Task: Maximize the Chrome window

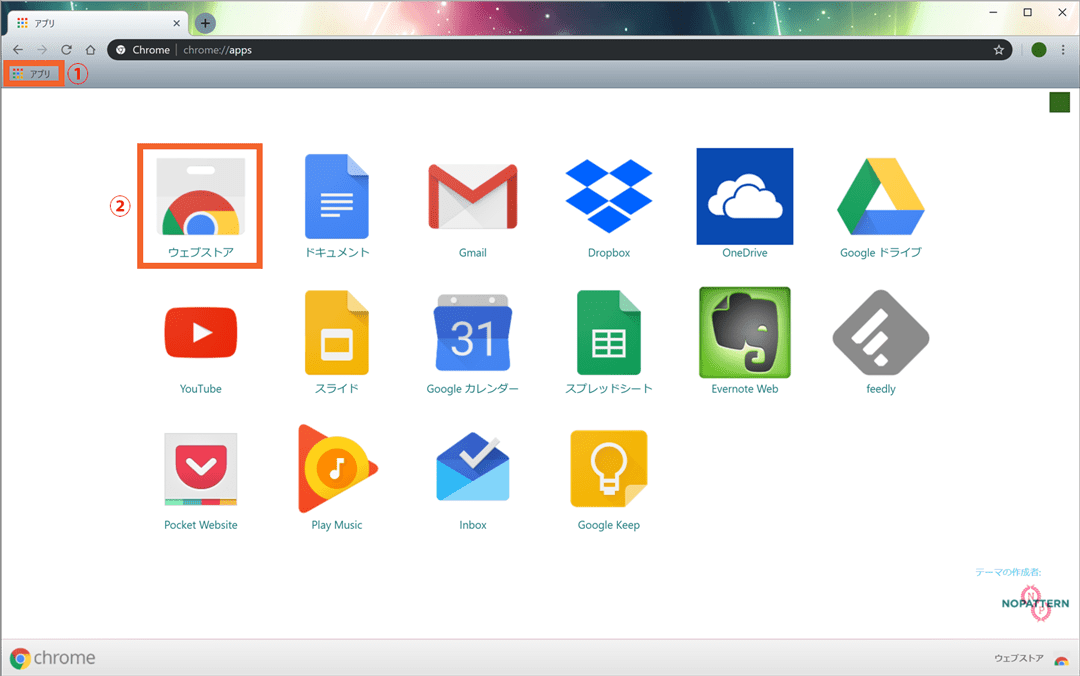Action: click(x=1028, y=12)
